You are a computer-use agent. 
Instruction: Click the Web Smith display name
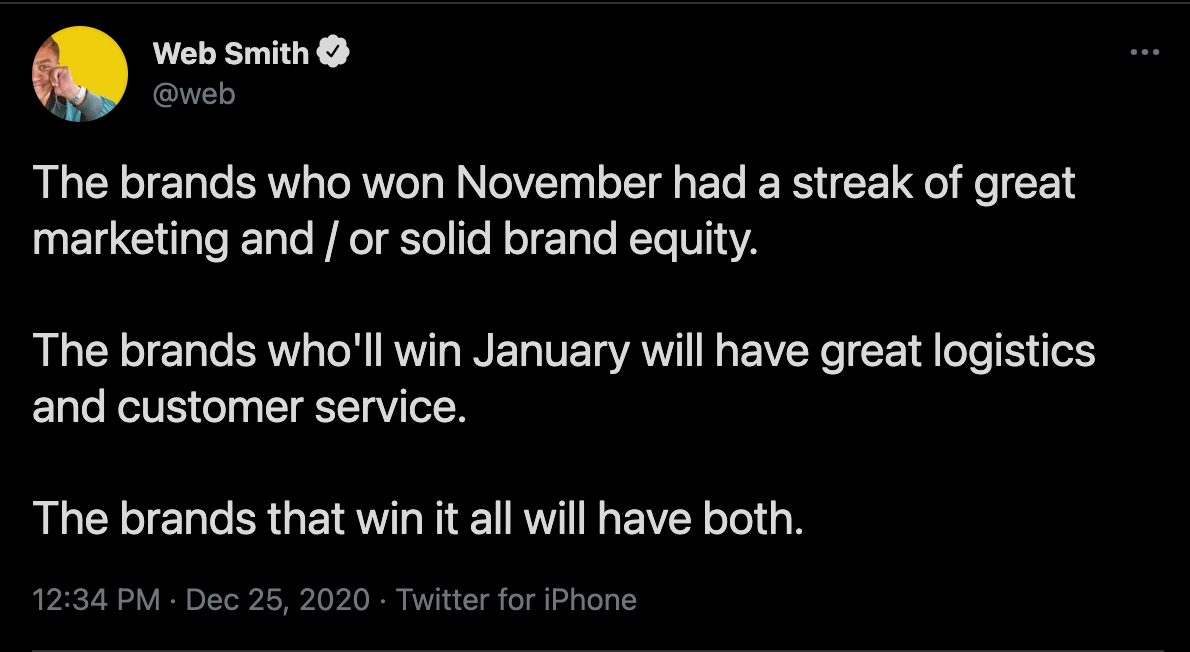tap(231, 53)
